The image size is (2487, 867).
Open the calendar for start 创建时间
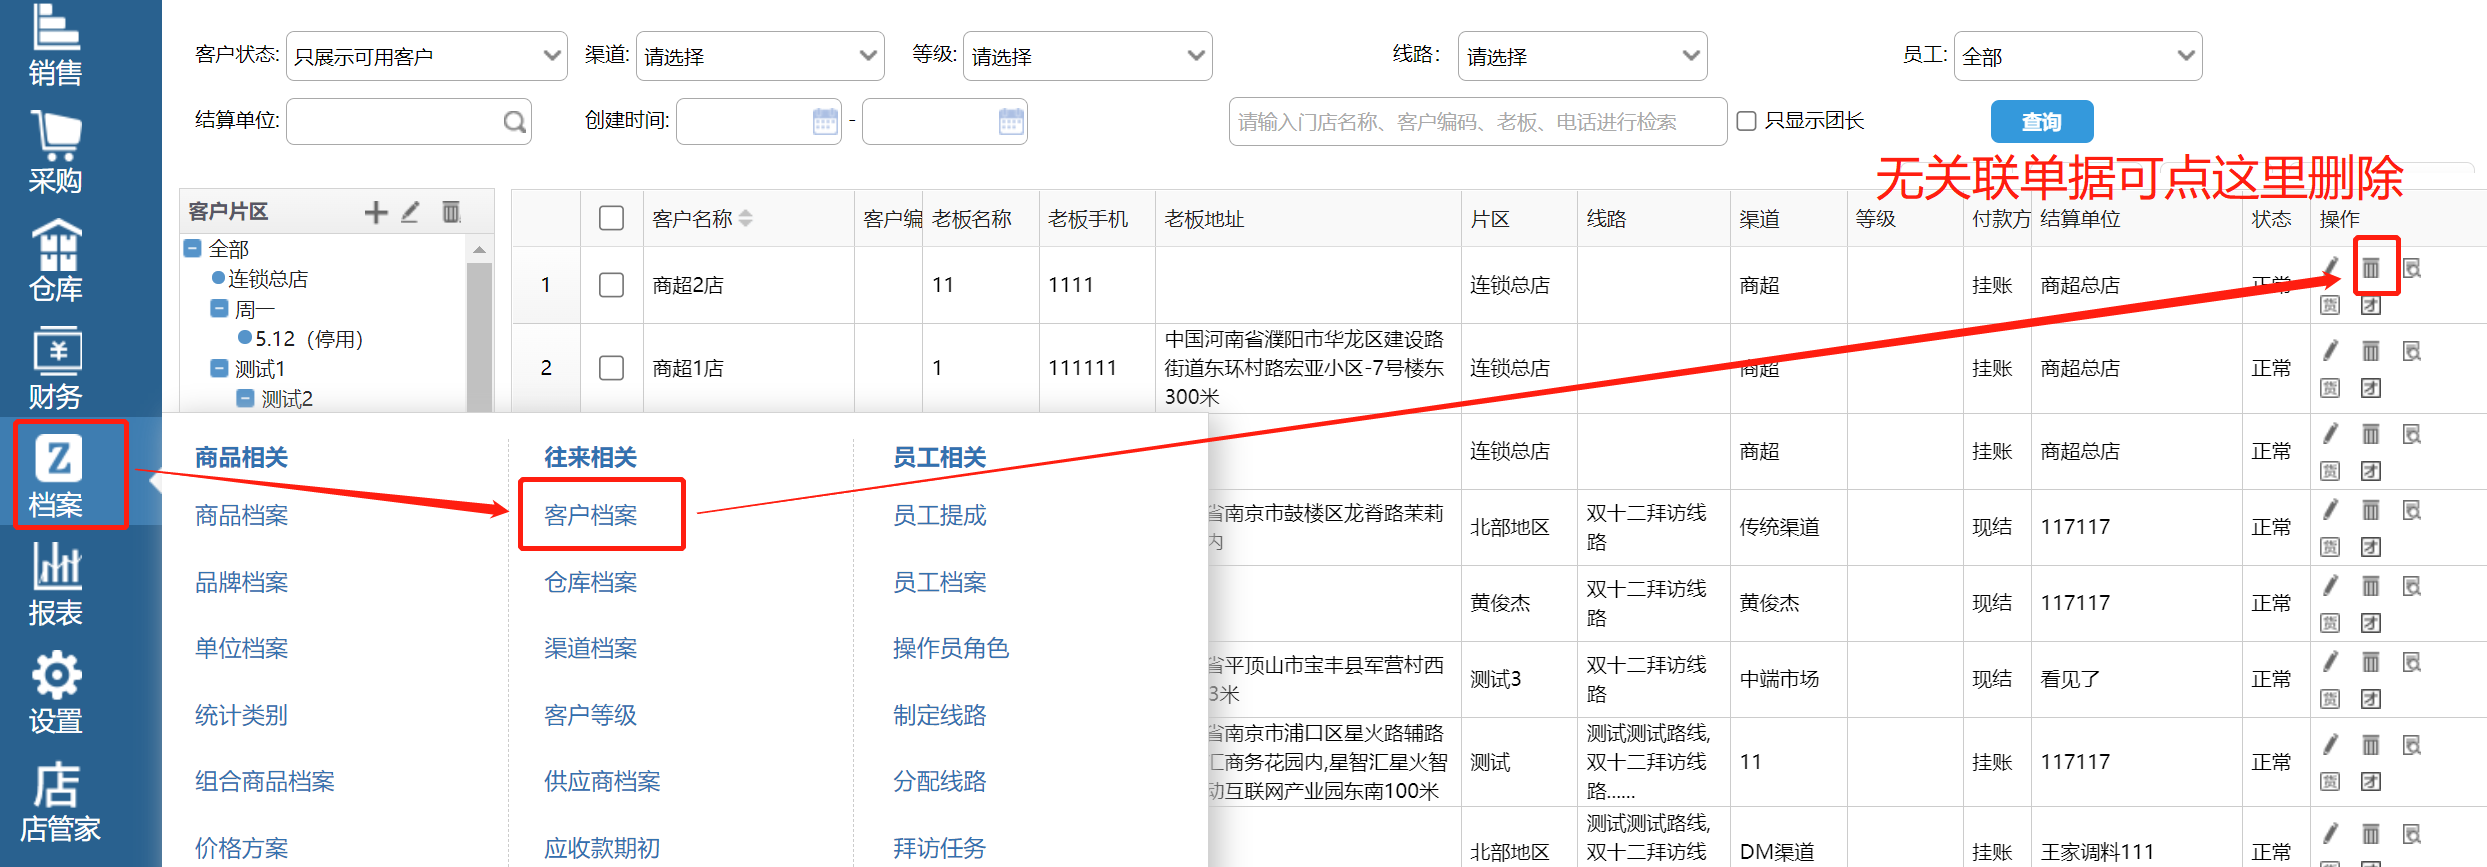coord(825,122)
